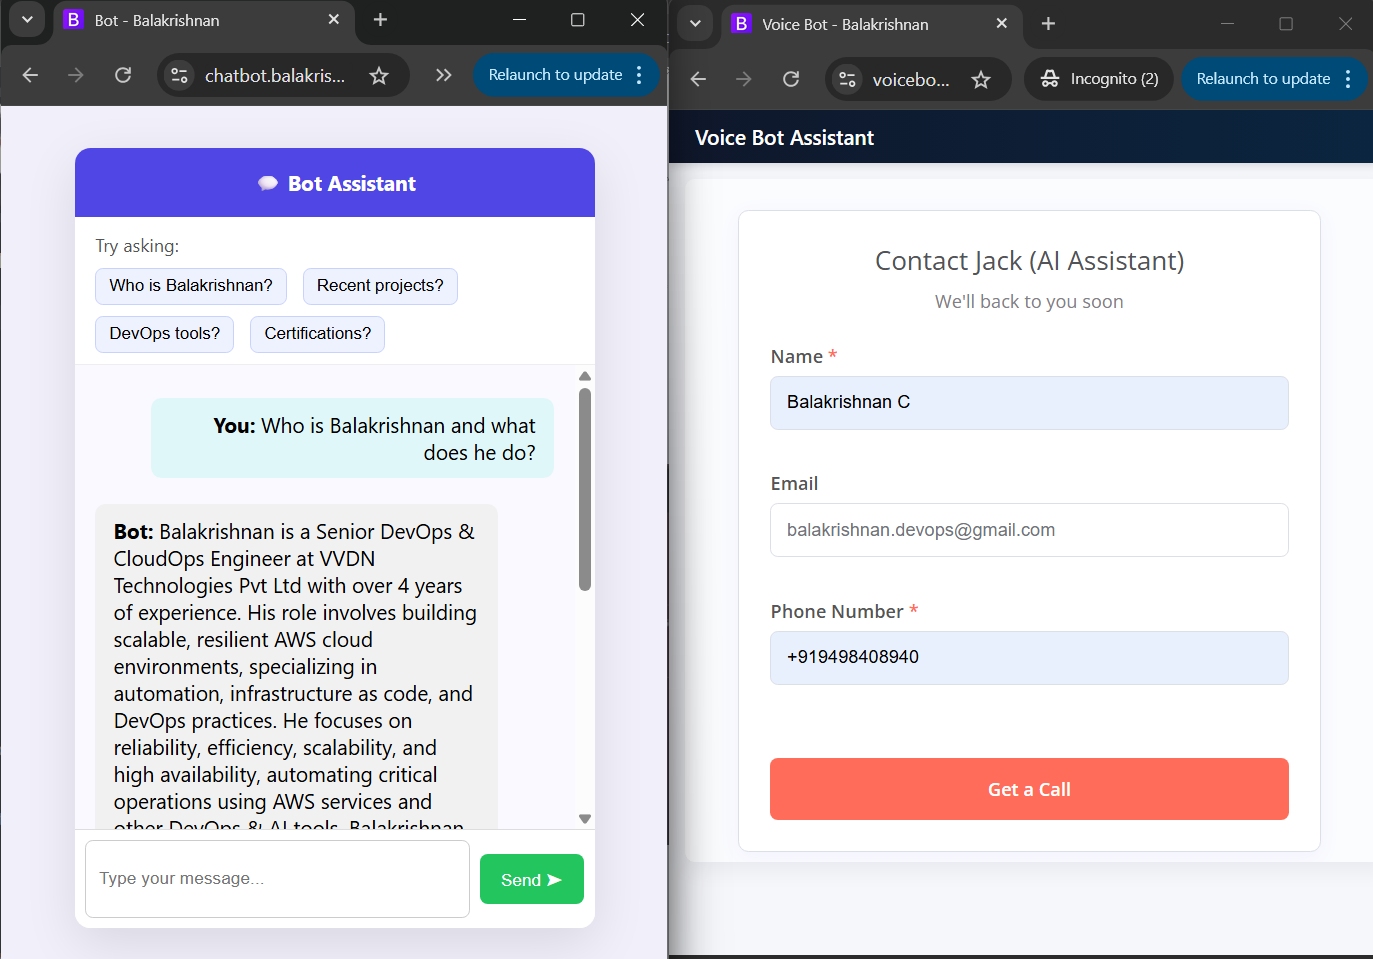Reload the chatbot page in left window
Image resolution: width=1373 pixels, height=959 pixels.
click(x=123, y=75)
